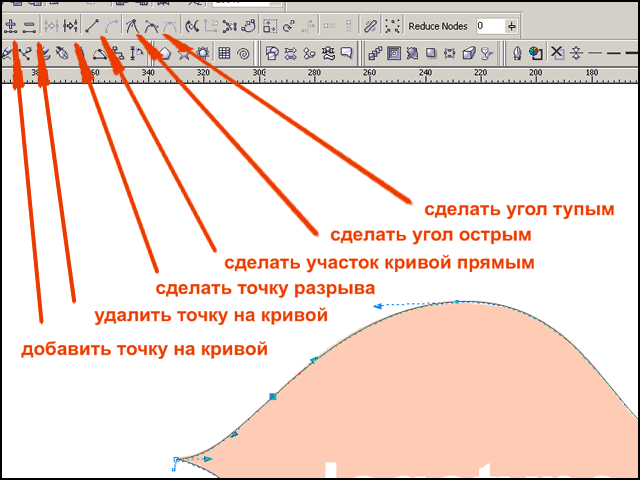Select the Pen tool icon

62,53
